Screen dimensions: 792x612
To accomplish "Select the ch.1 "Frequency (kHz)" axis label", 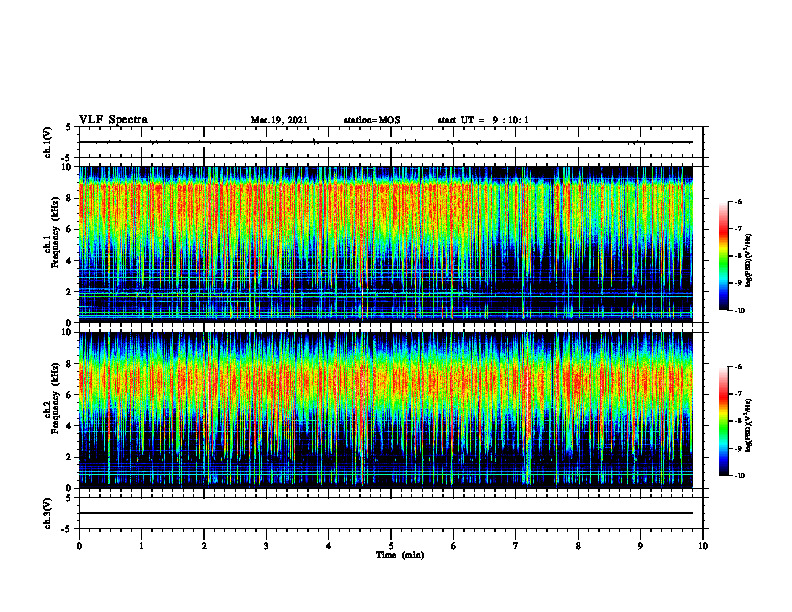I will 55,232.
